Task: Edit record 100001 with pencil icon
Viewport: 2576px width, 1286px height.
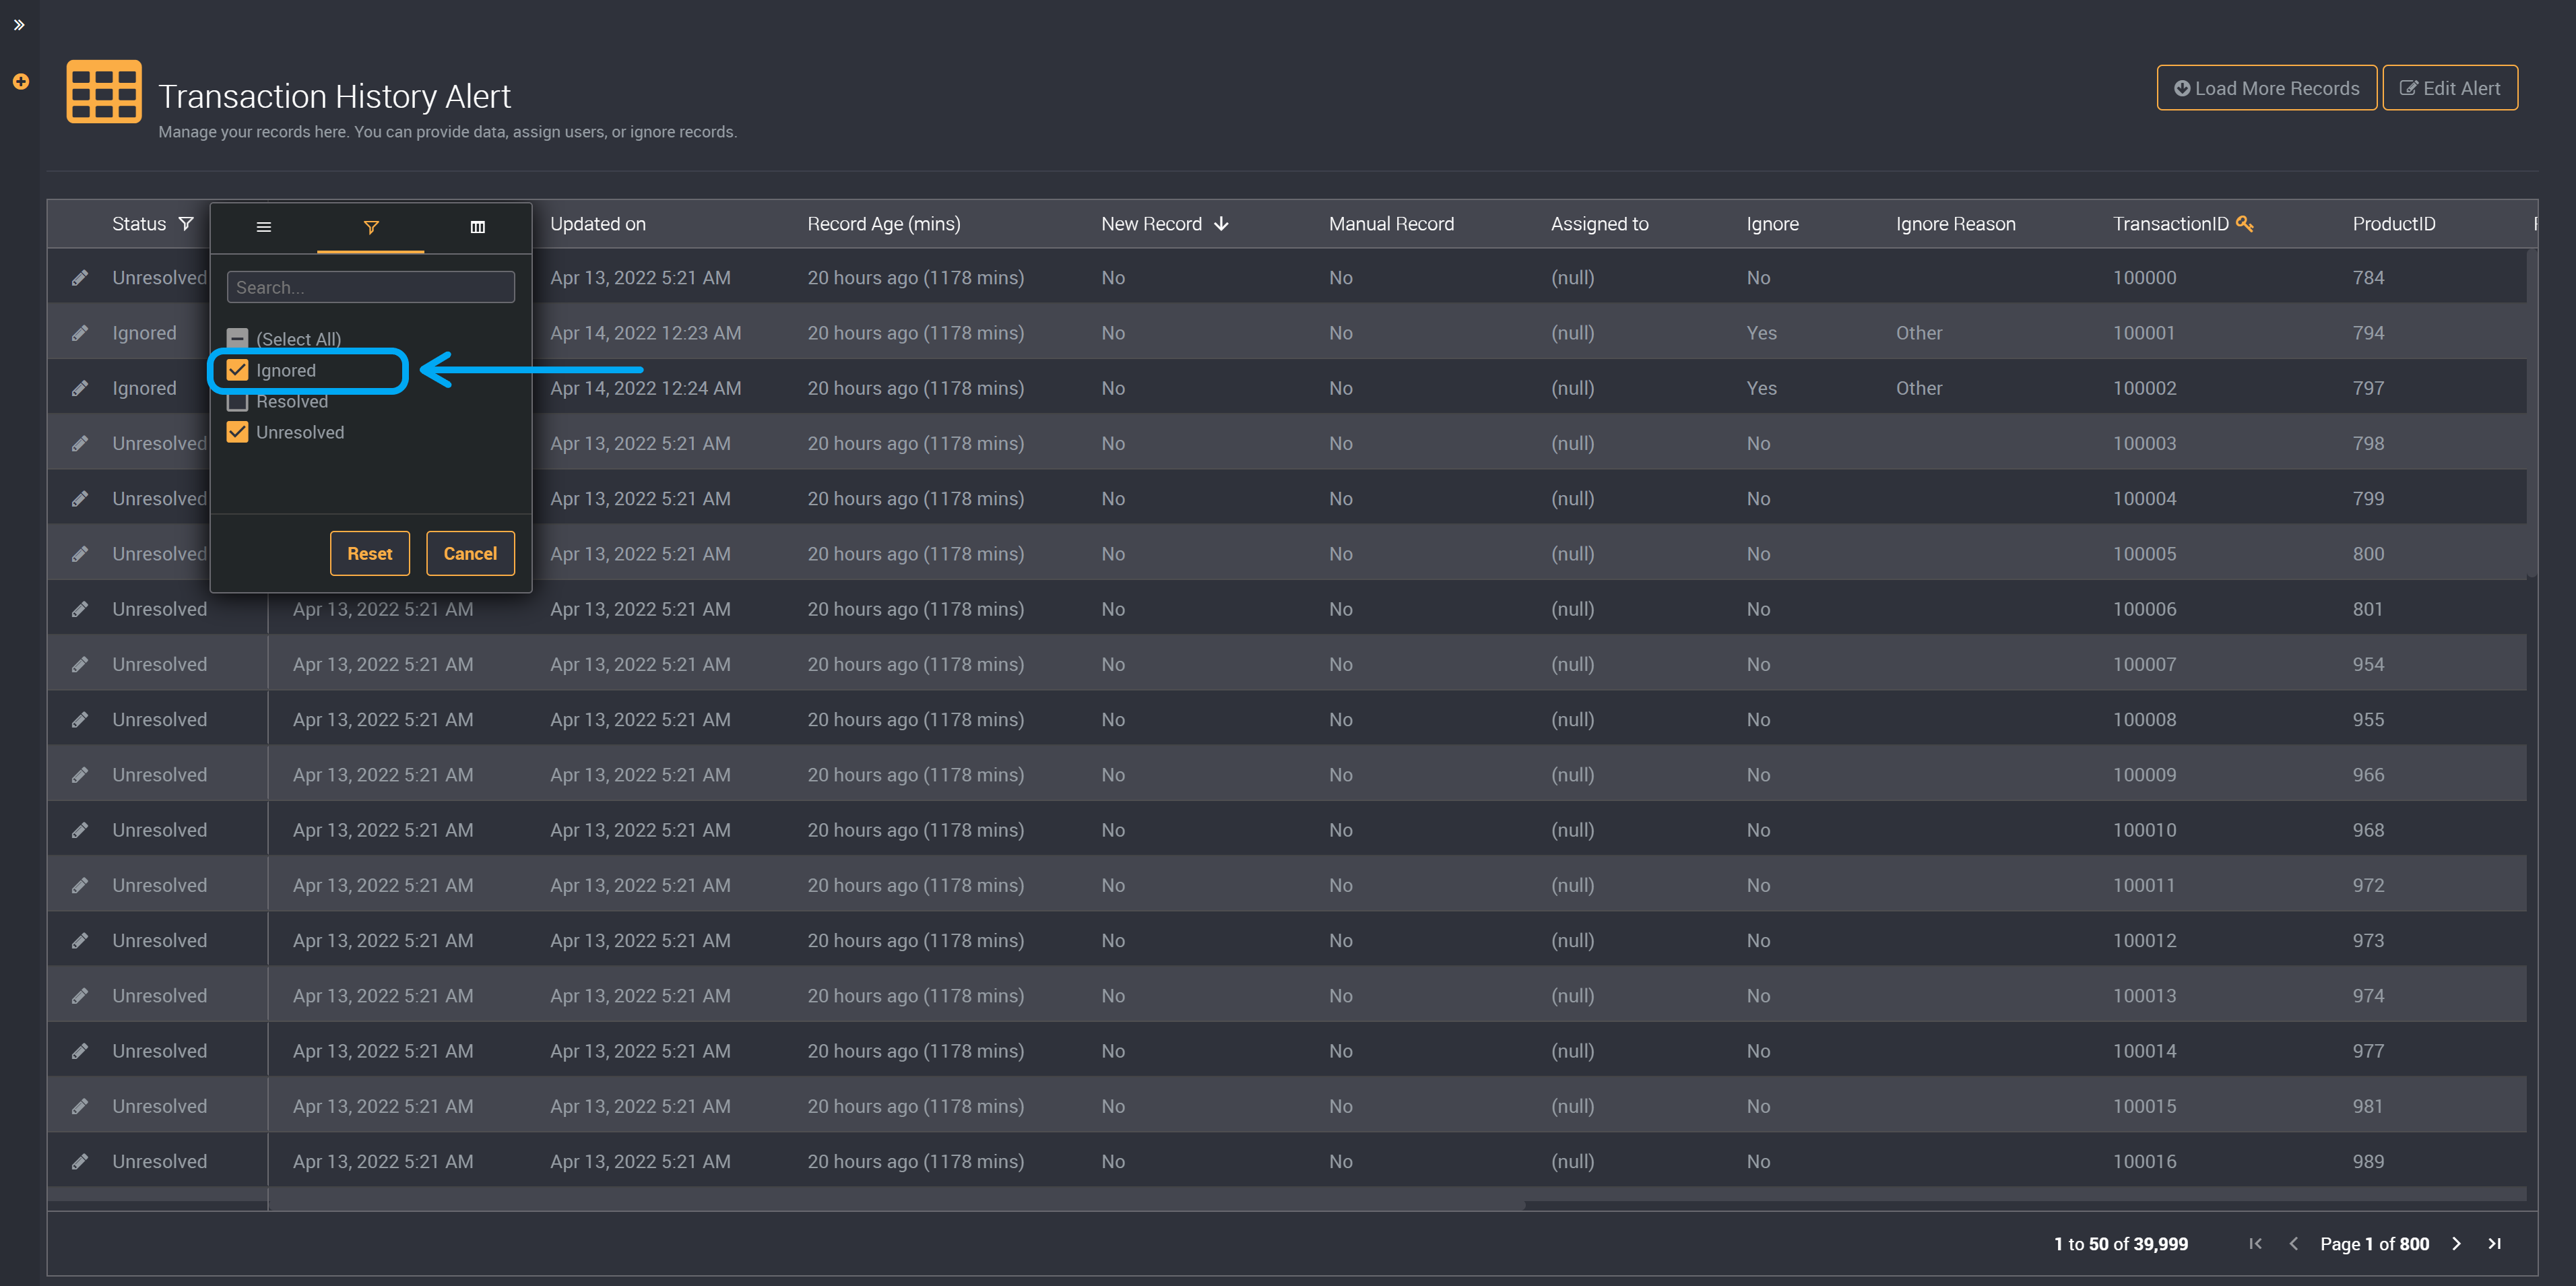Action: [80, 333]
